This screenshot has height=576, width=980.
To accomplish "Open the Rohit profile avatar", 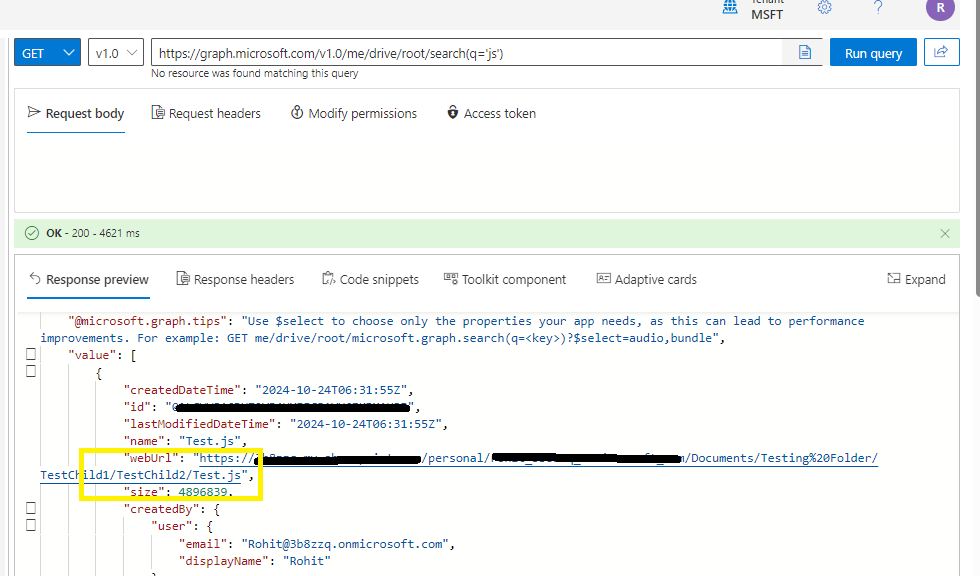I will [x=940, y=9].
